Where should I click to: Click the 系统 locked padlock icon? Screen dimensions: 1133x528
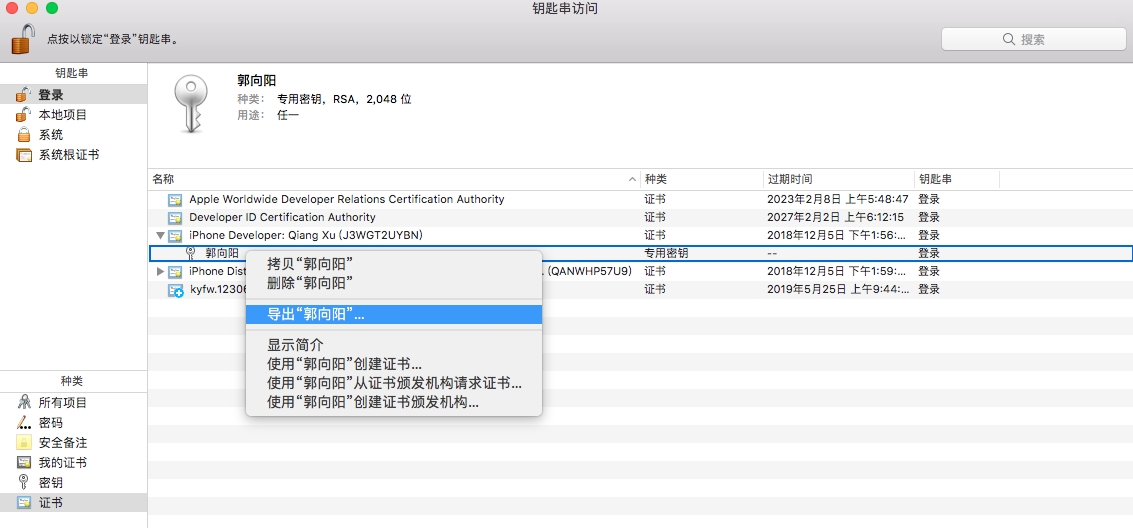tap(24, 135)
